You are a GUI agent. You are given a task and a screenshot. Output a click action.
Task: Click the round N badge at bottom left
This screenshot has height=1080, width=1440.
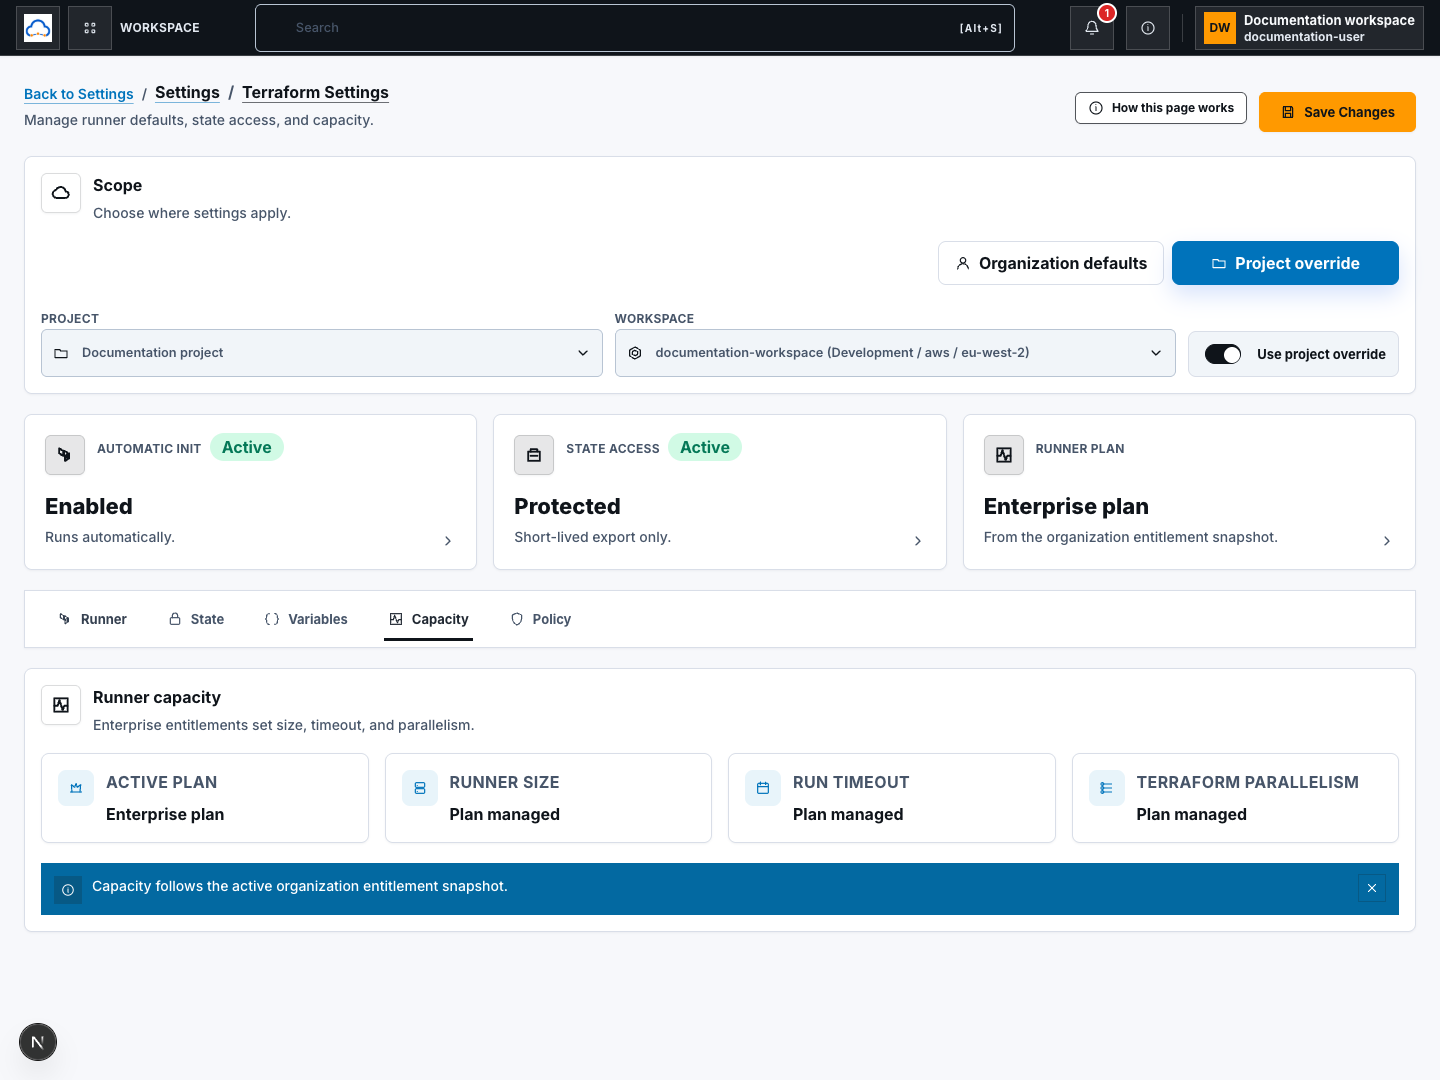click(38, 1042)
